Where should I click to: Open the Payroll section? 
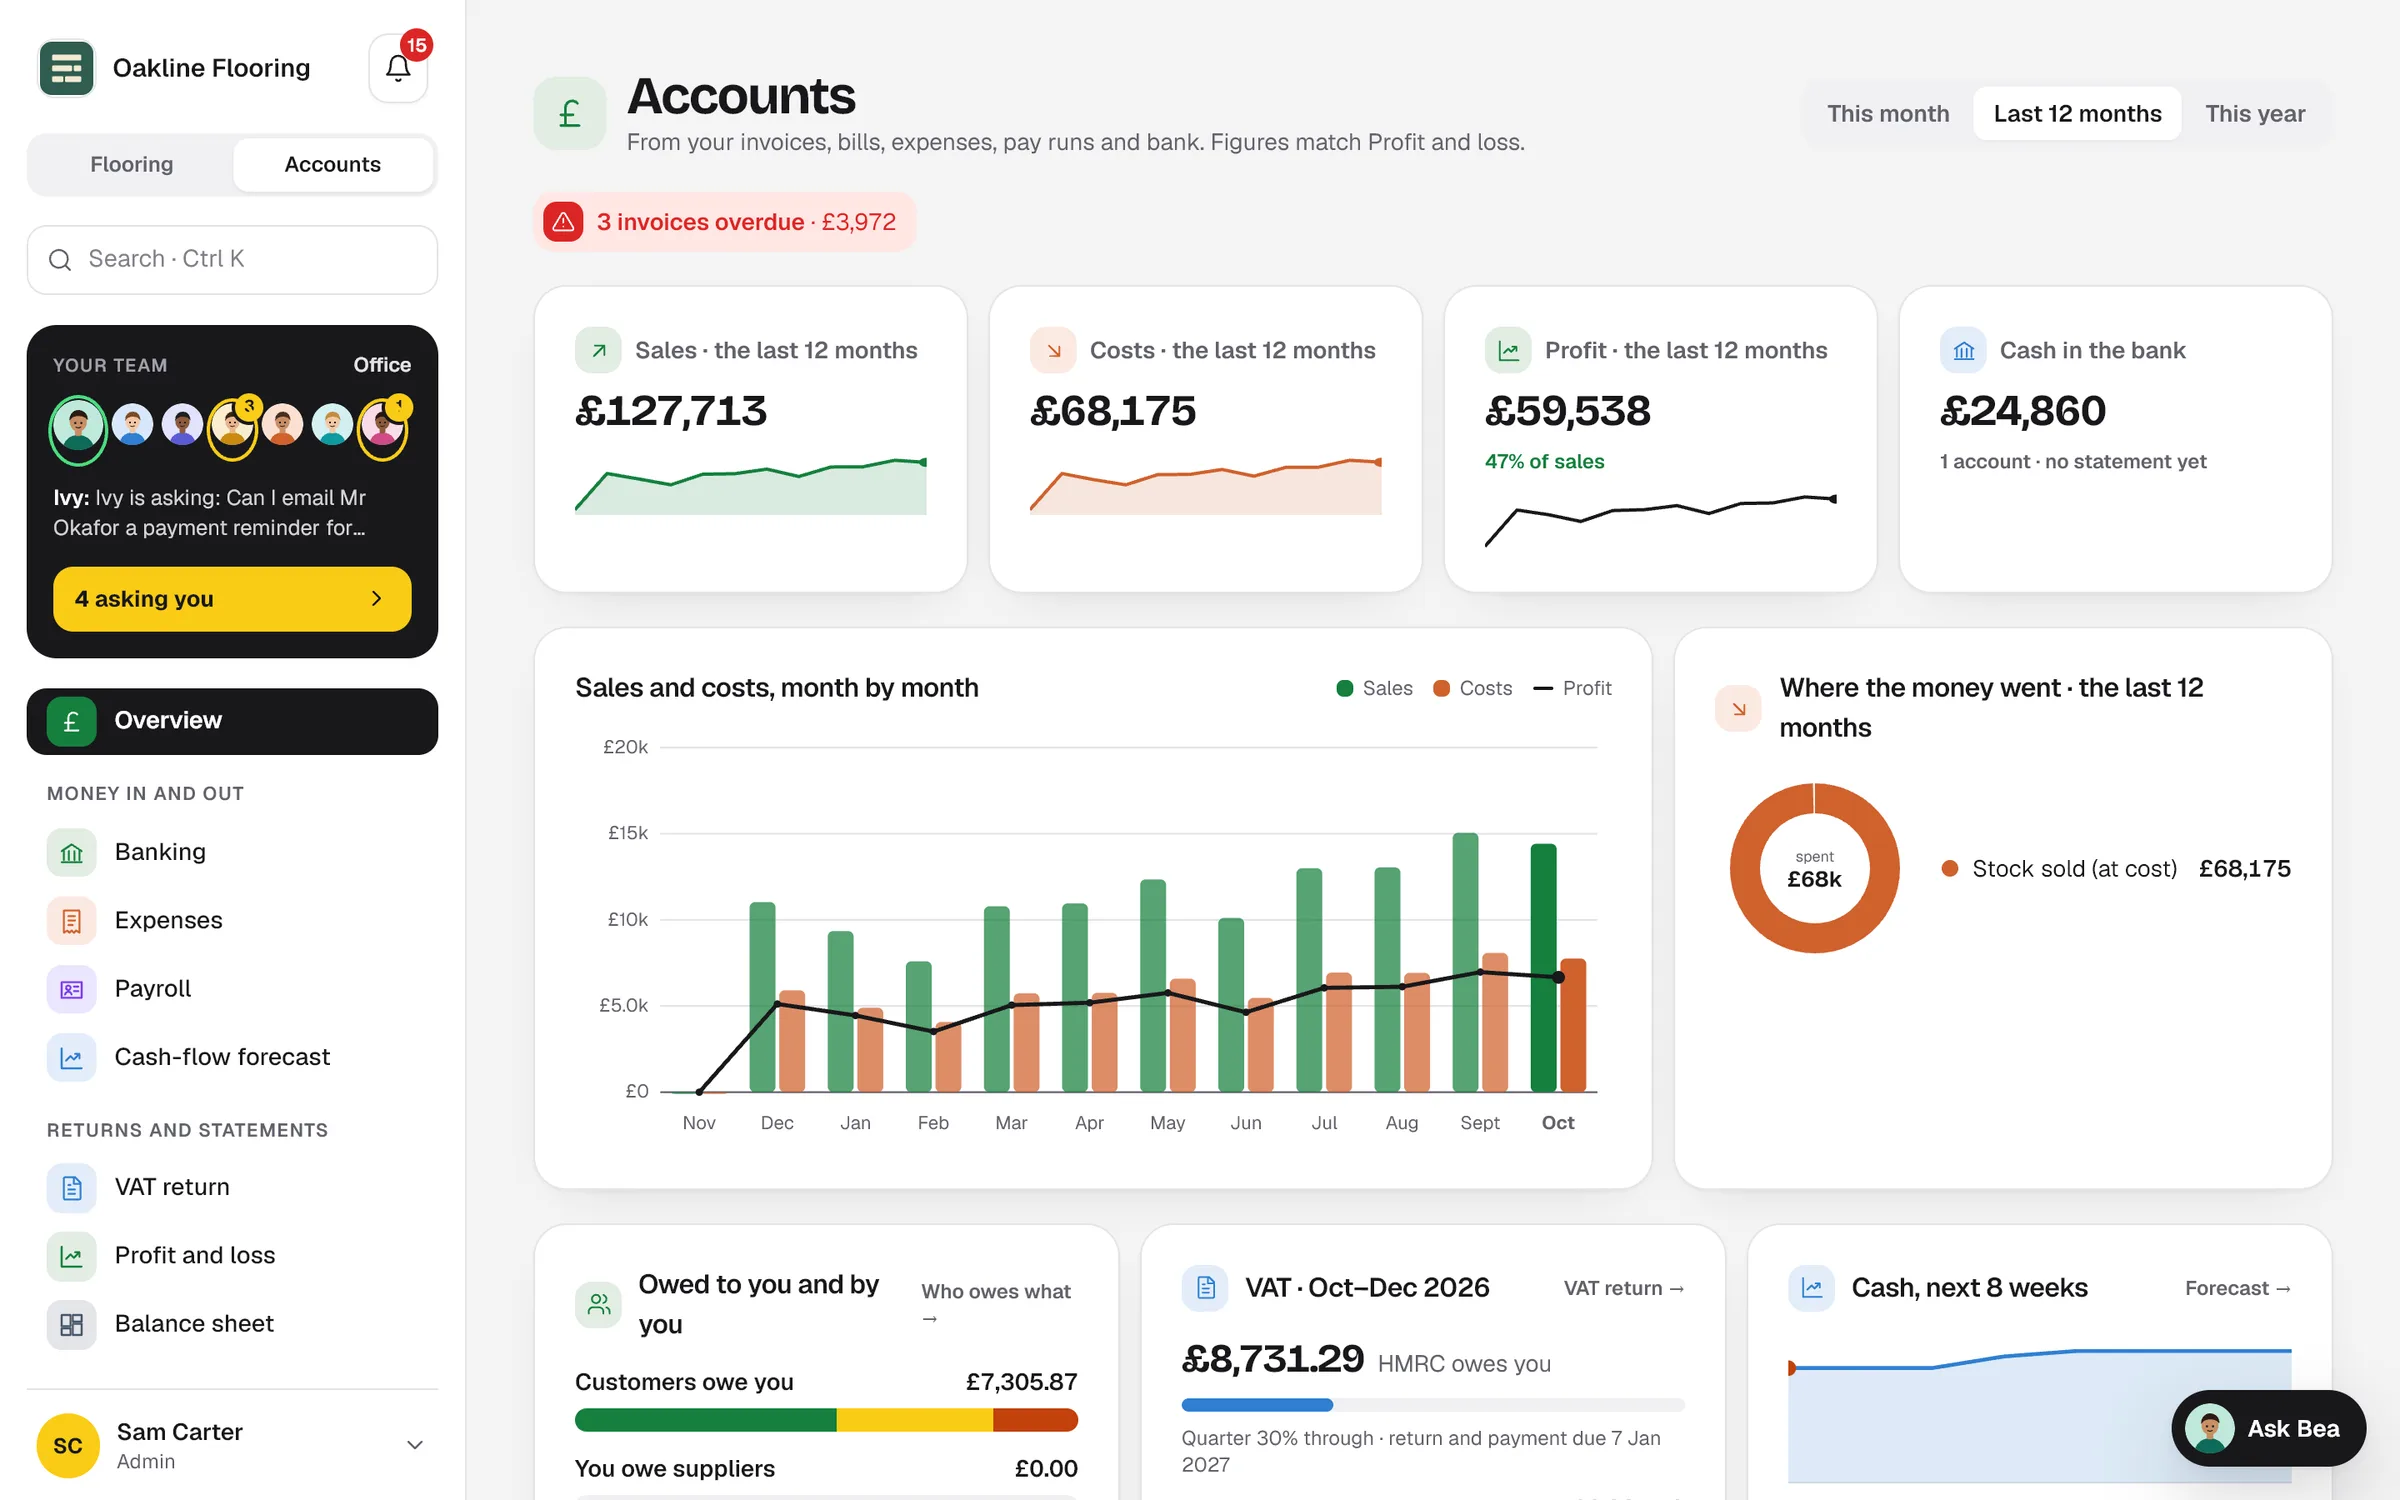coord(232,988)
